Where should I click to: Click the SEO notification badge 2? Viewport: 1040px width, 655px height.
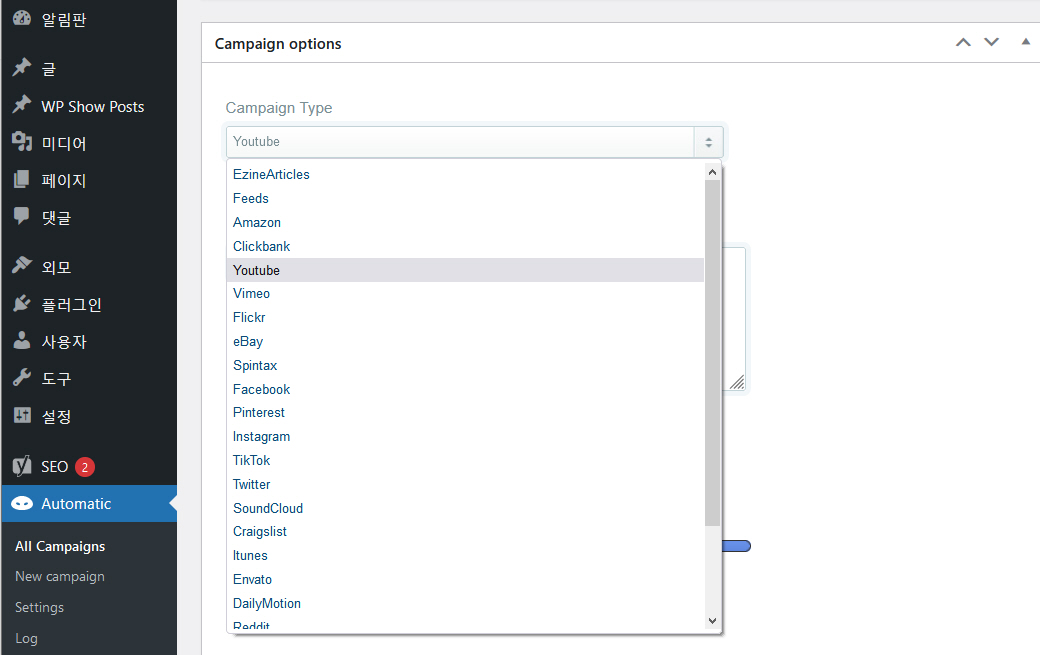pyautogui.click(x=85, y=467)
